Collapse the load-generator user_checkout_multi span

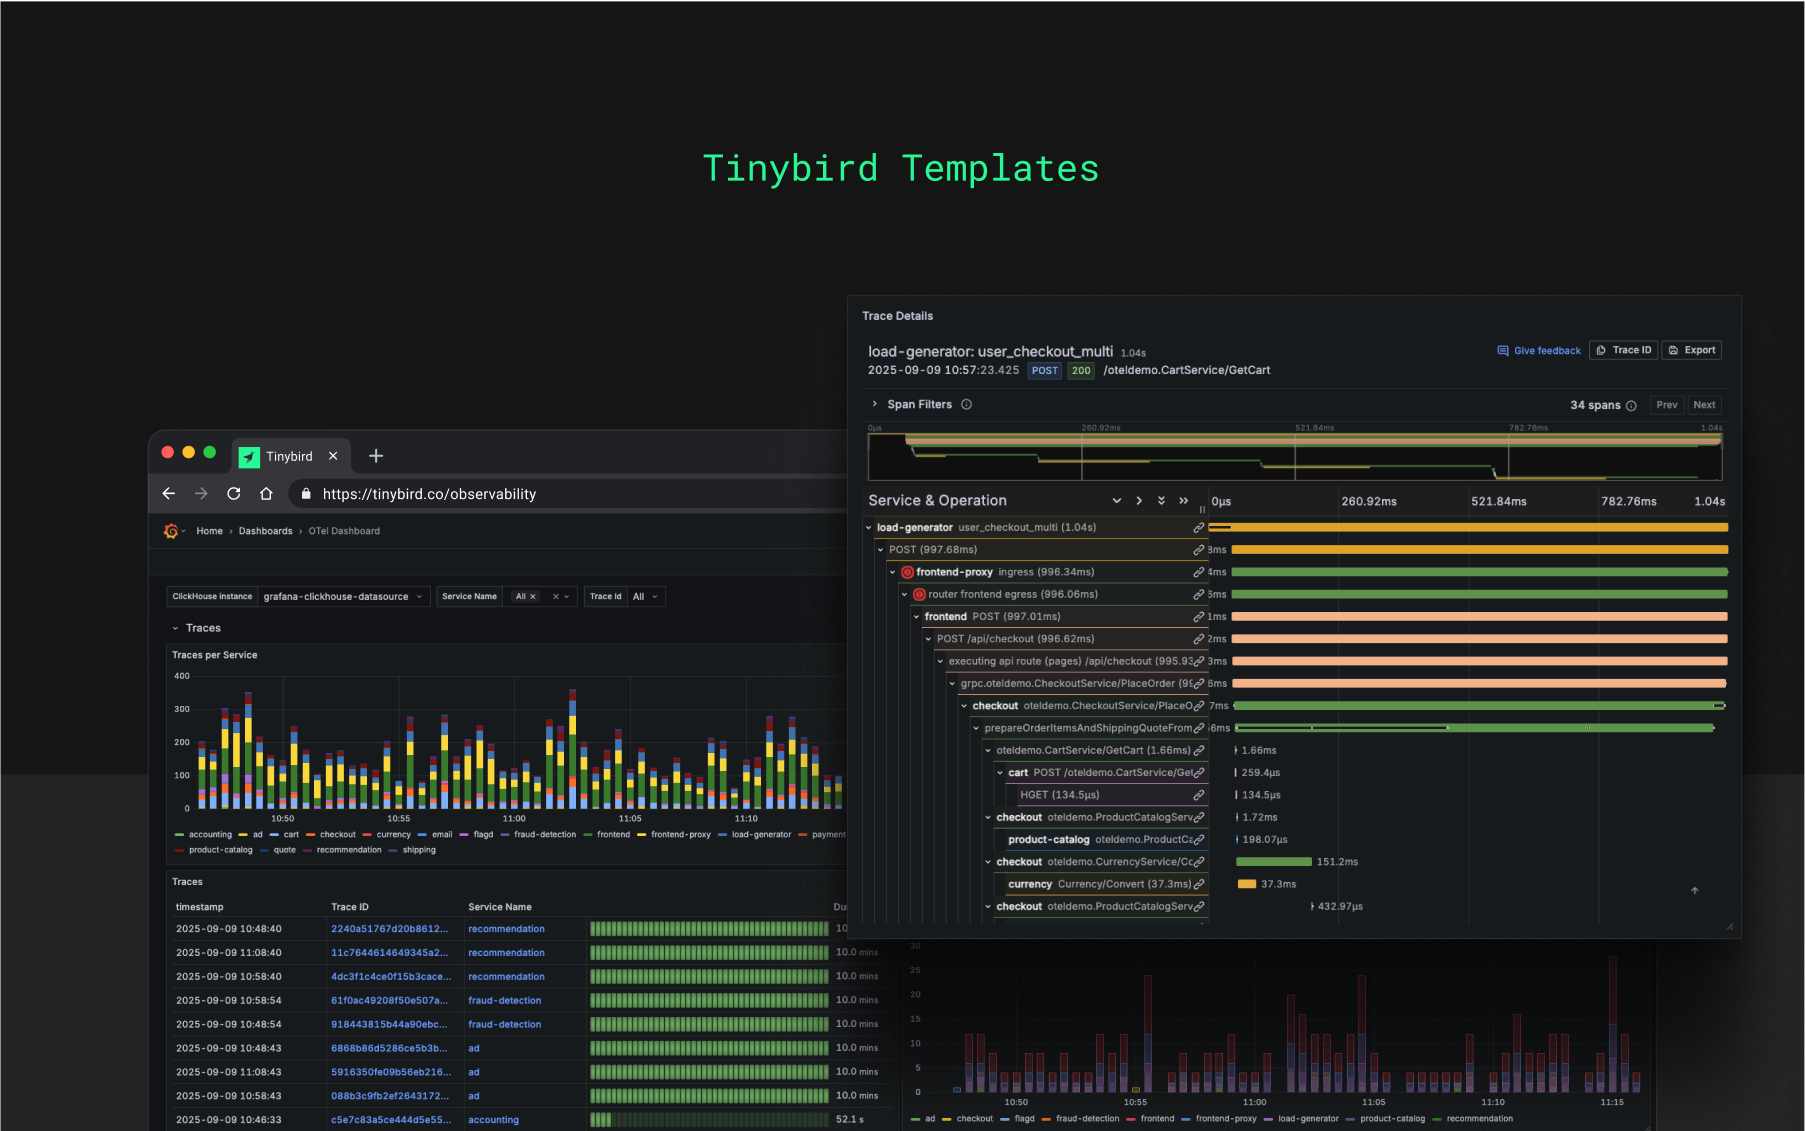(x=868, y=527)
